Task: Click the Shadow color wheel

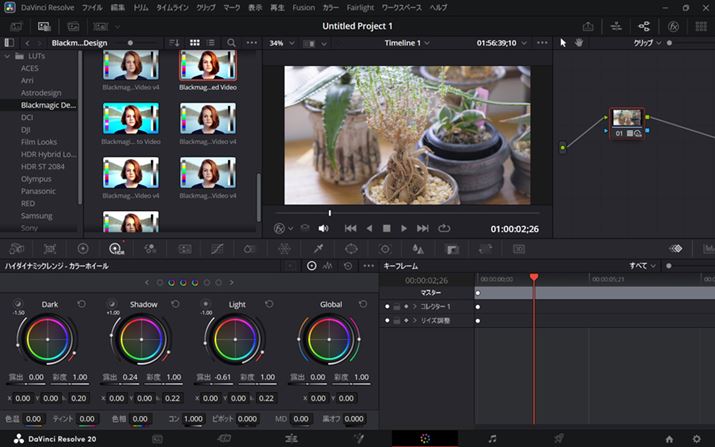Action: click(x=143, y=341)
